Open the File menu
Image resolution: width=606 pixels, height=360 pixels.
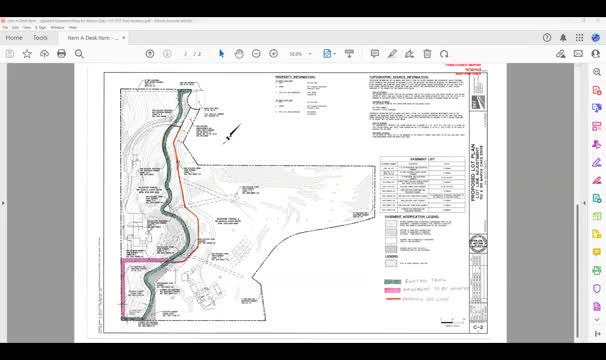click(5, 27)
